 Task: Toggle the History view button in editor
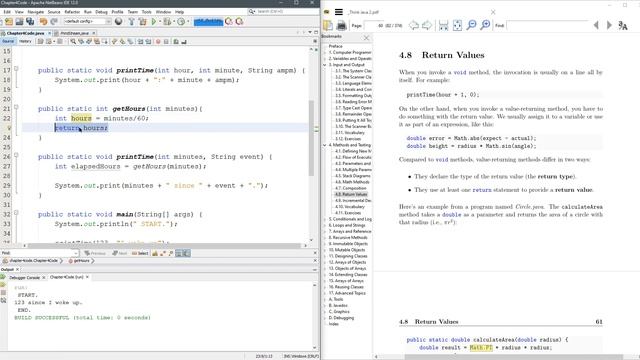(25, 41)
